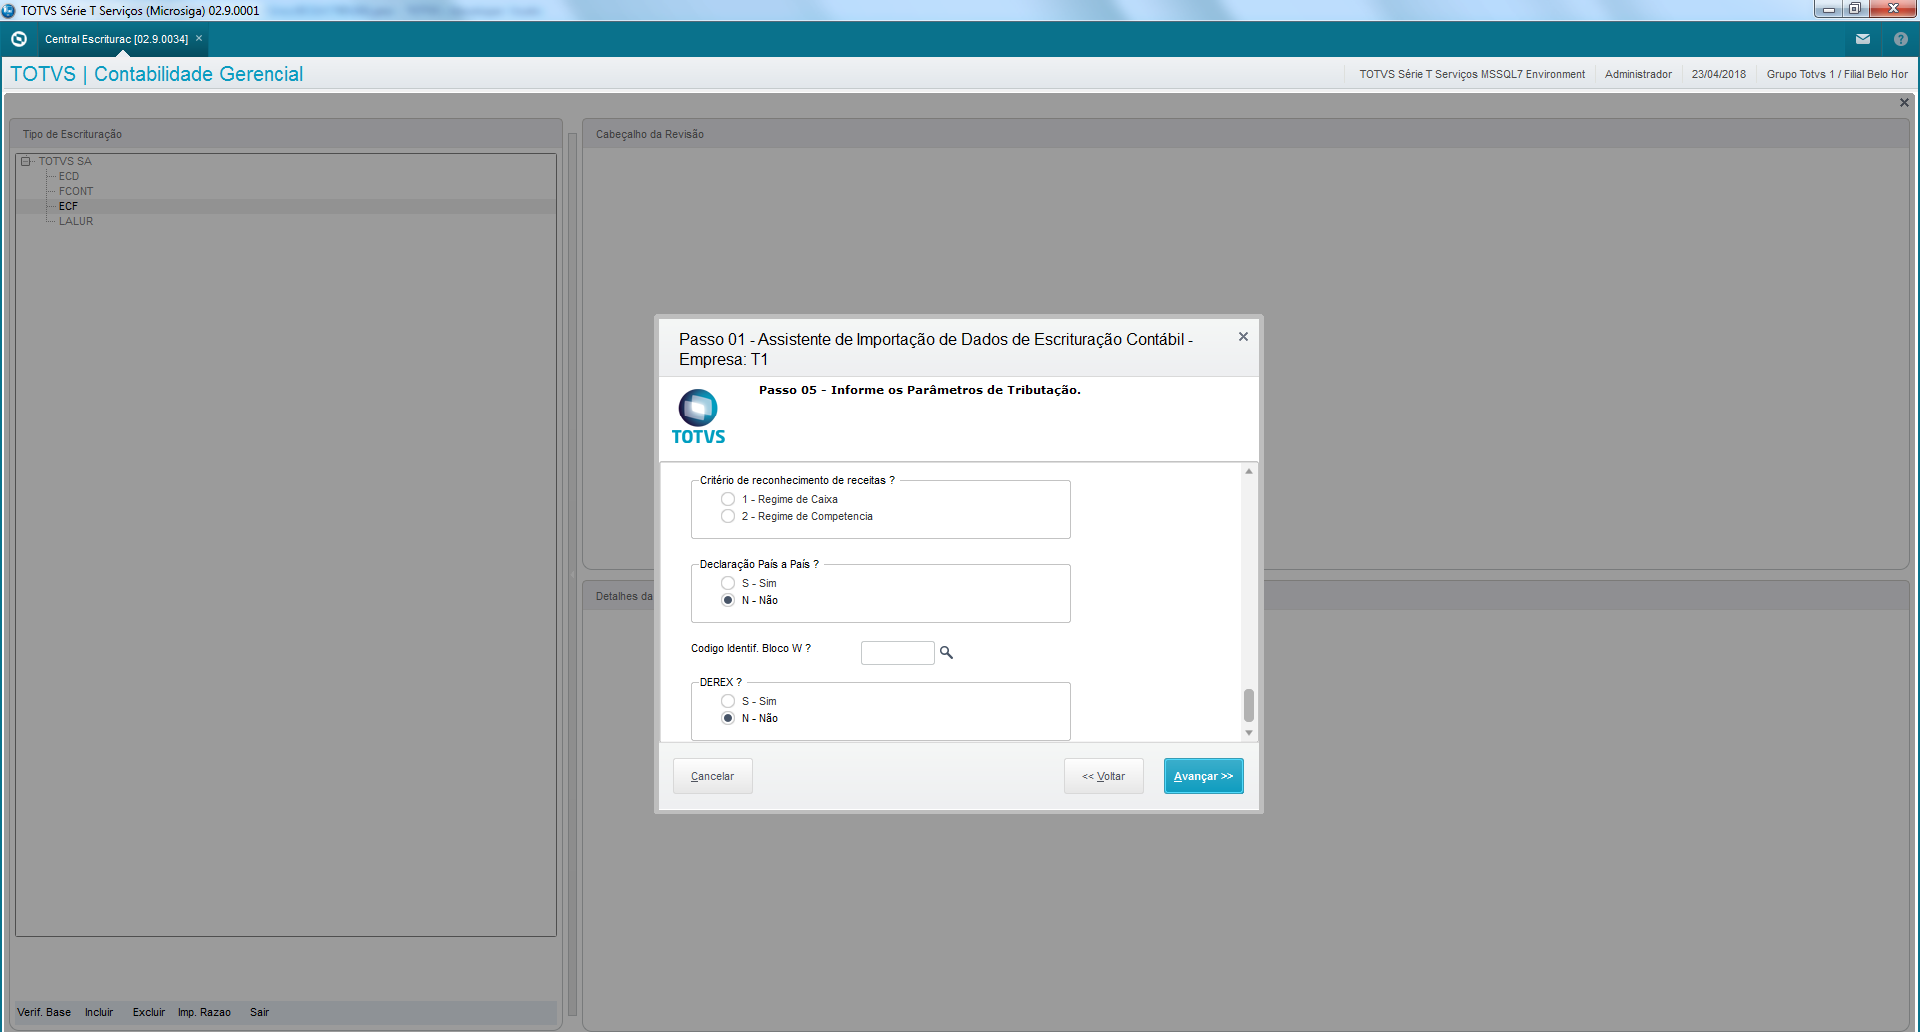Click the Administrador user label
The width and height of the screenshot is (1920, 1032).
[x=1638, y=74]
